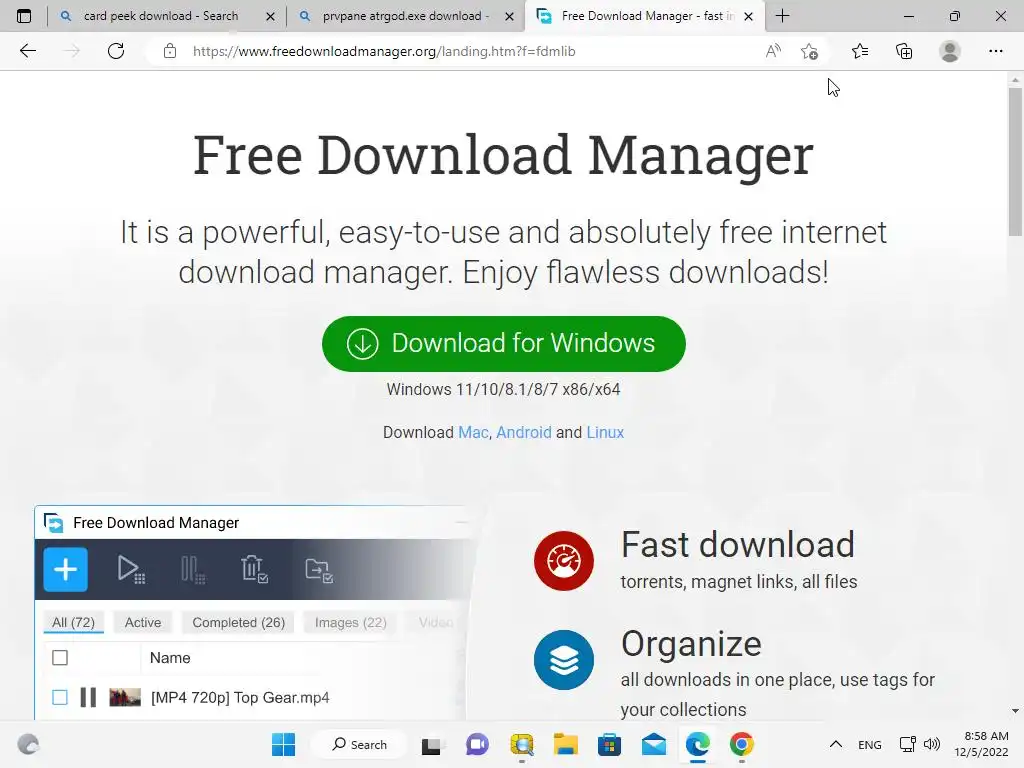This screenshot has width=1024, height=768.
Task: Check the Top Gear.mp4 row checkbox
Action: [59, 697]
